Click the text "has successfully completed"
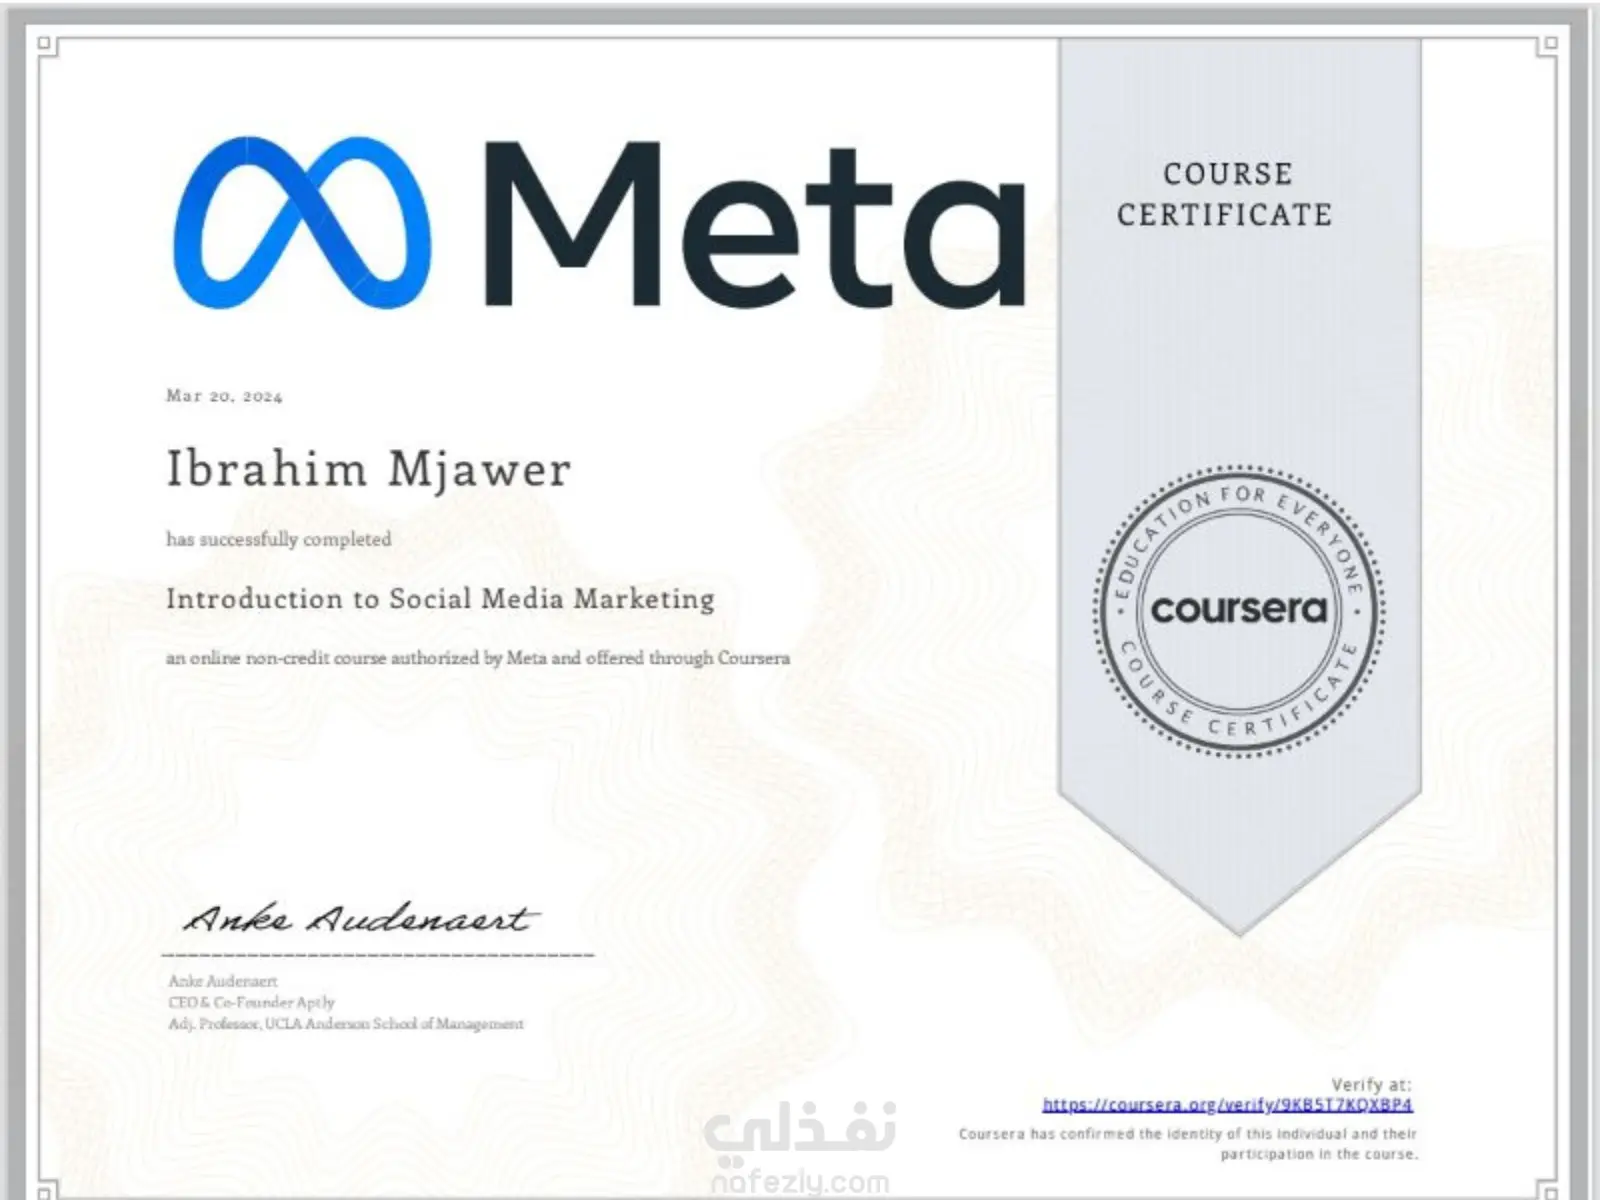This screenshot has height=1200, width=1600. pos(279,539)
